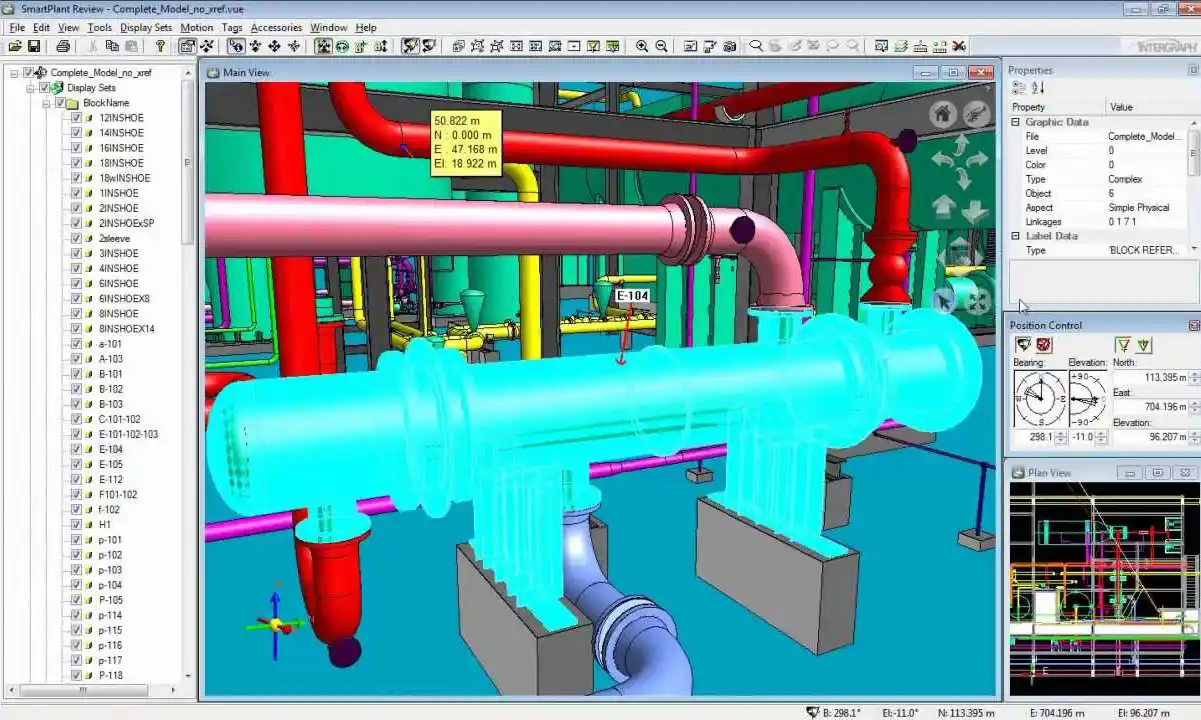
Task: Click the Print icon in the toolbar
Action: pos(62,45)
